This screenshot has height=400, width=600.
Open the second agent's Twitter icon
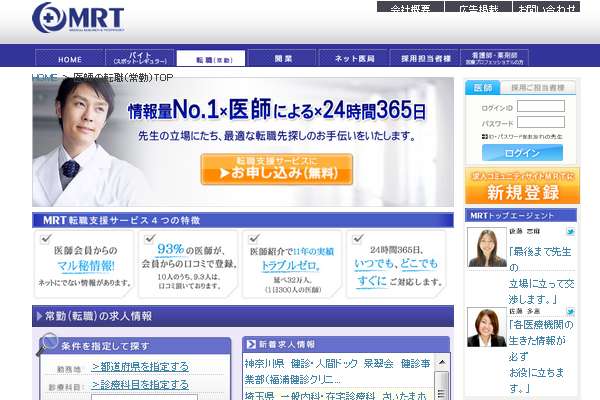(568, 312)
